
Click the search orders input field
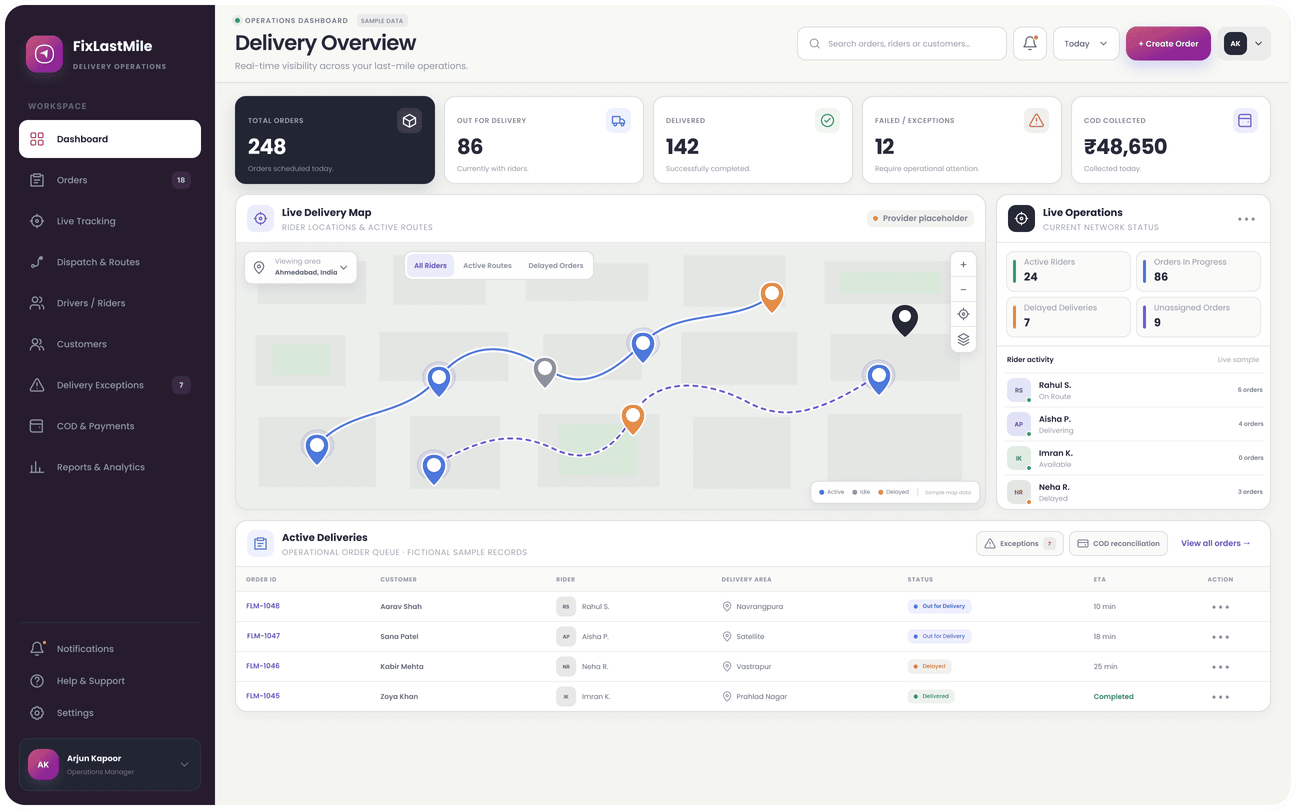[x=902, y=44]
